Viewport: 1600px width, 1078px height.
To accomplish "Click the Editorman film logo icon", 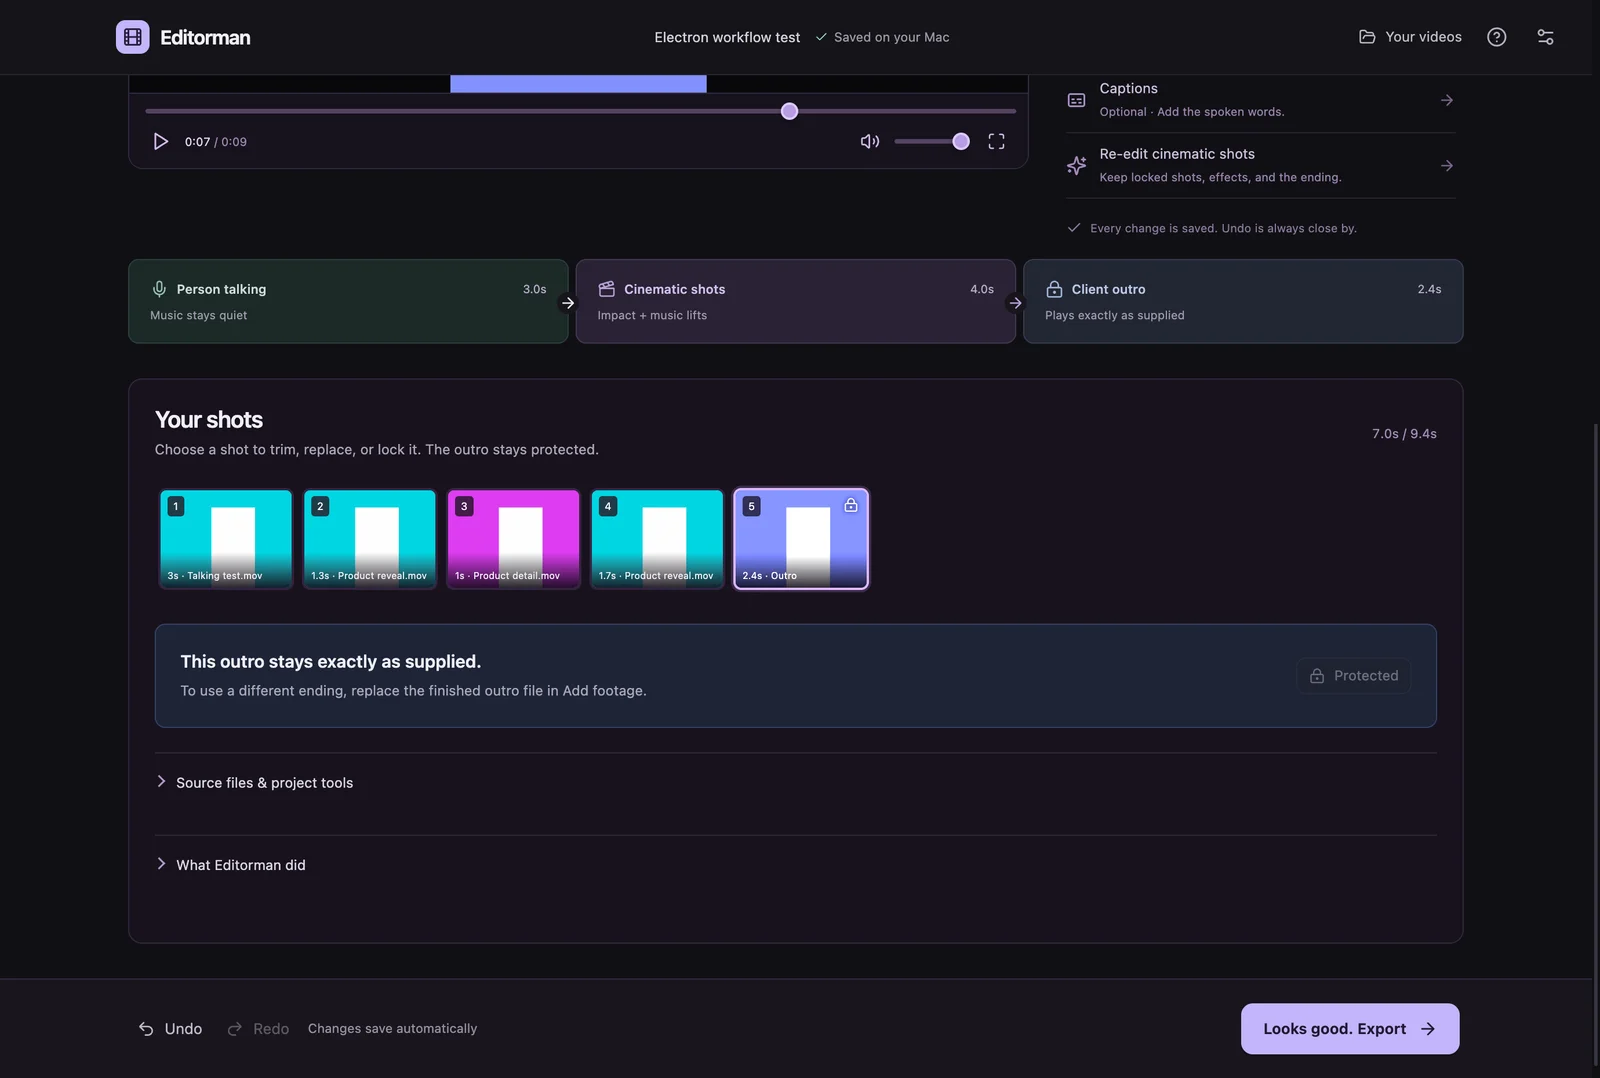I will [133, 37].
